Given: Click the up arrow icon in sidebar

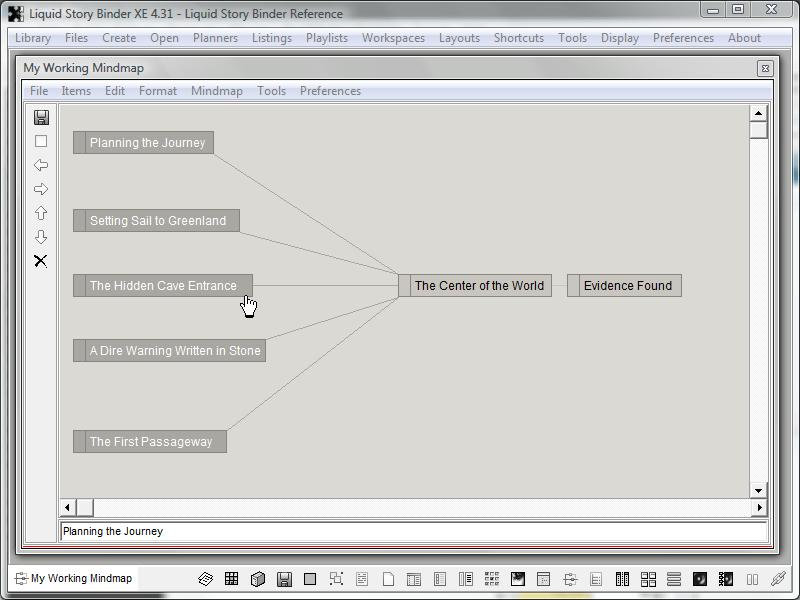Looking at the screenshot, I should tap(41, 213).
